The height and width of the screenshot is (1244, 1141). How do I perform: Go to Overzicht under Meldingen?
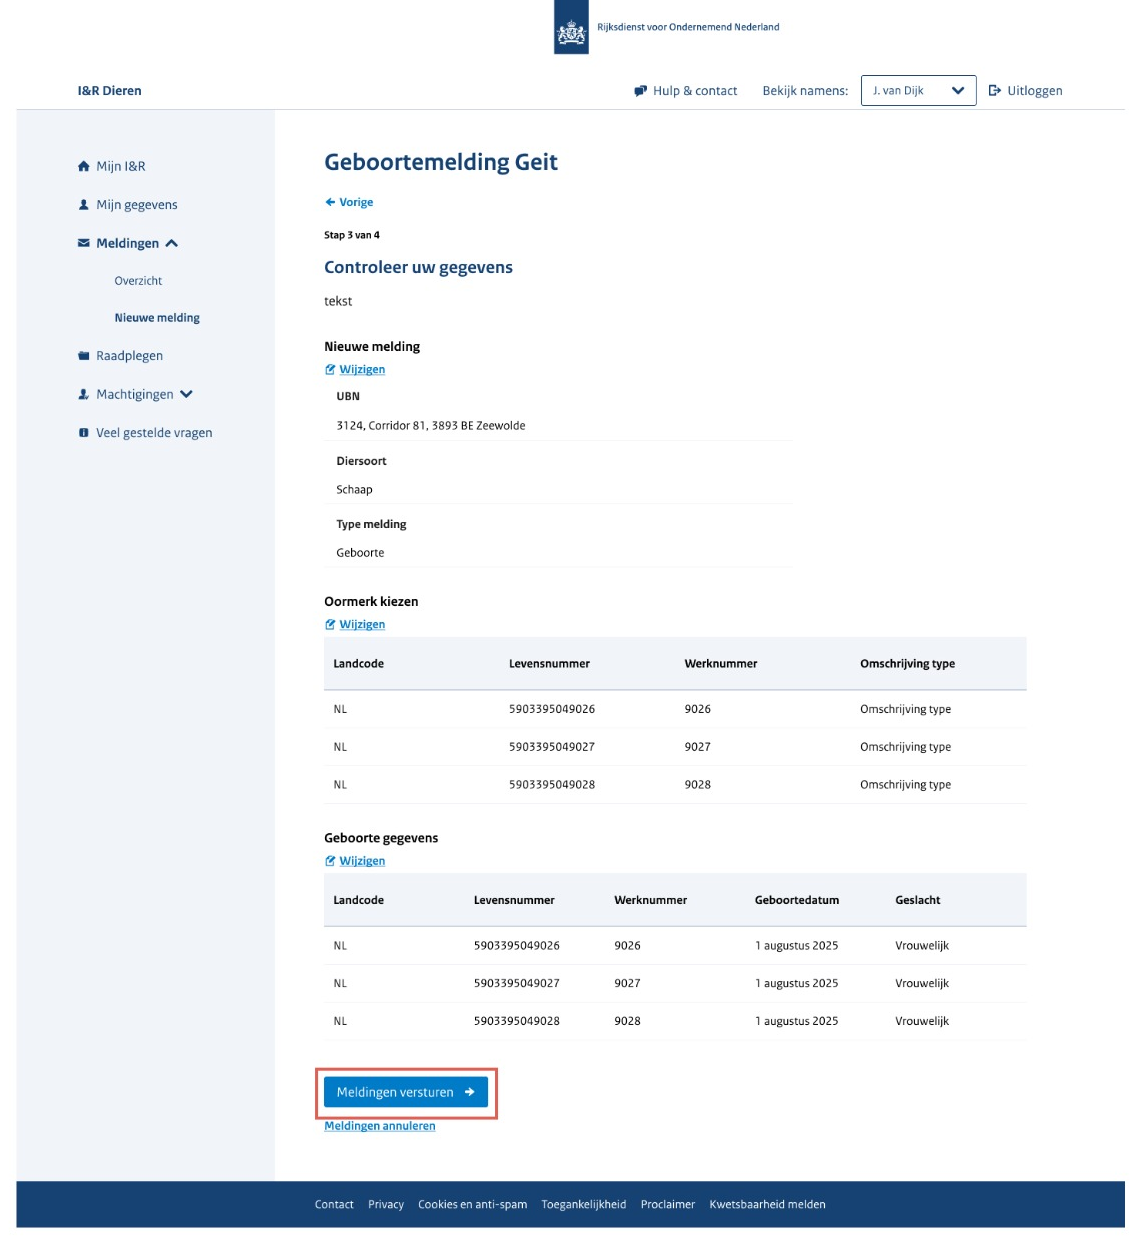click(x=138, y=281)
